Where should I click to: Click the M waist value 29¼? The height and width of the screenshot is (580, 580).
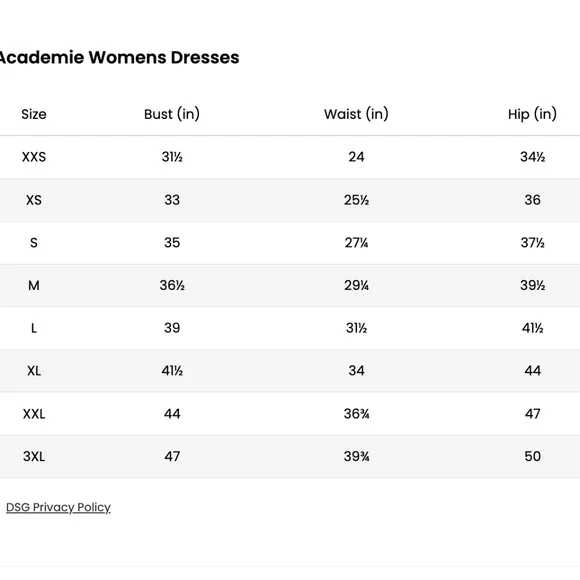[x=356, y=286]
